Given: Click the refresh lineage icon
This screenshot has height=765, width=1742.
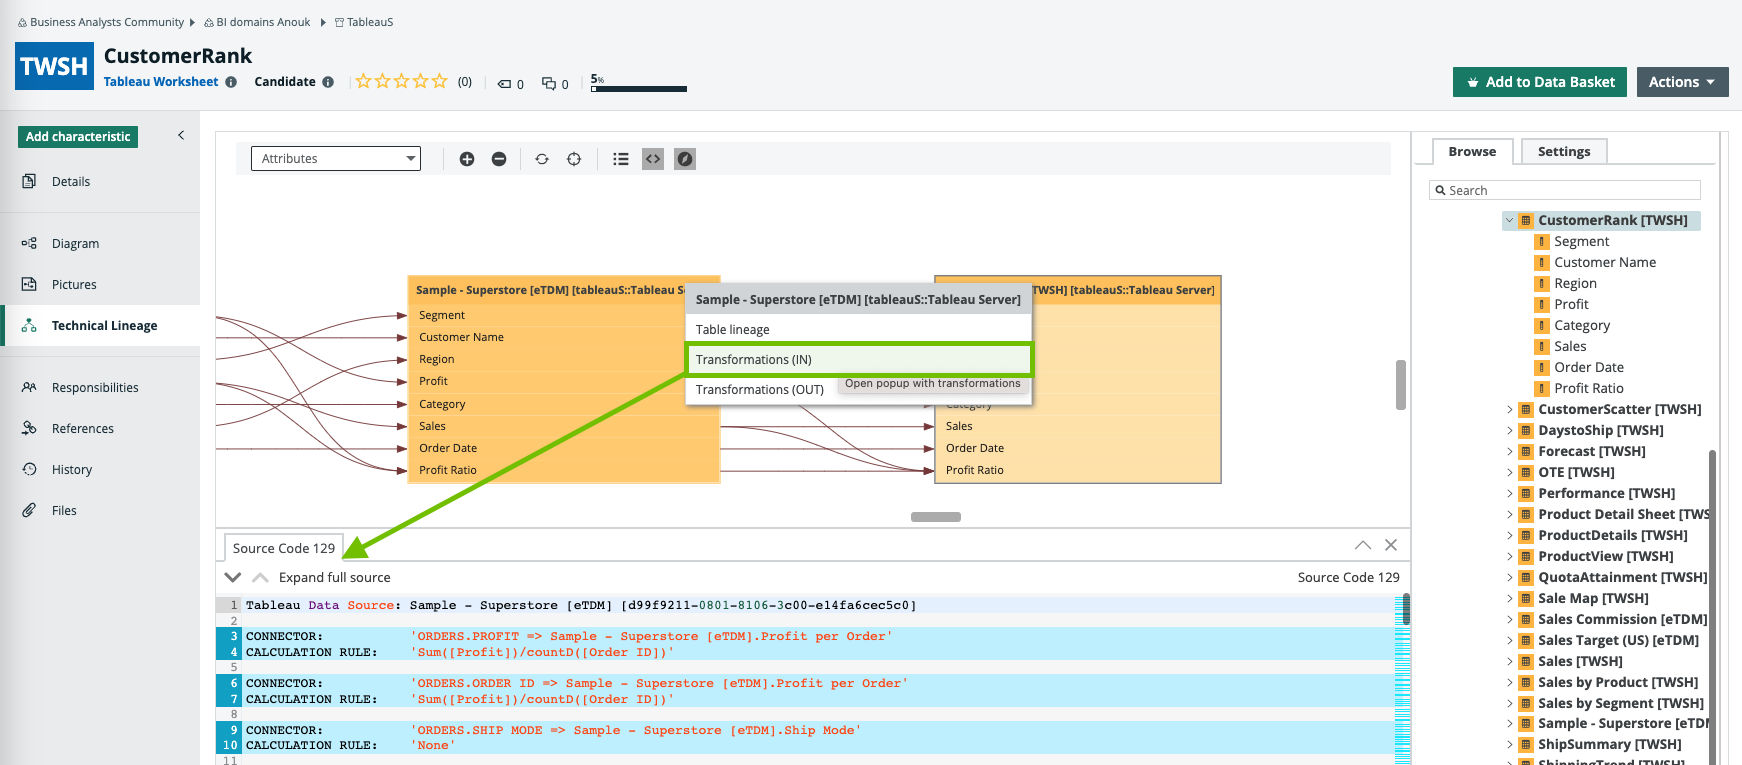Looking at the screenshot, I should pyautogui.click(x=542, y=159).
